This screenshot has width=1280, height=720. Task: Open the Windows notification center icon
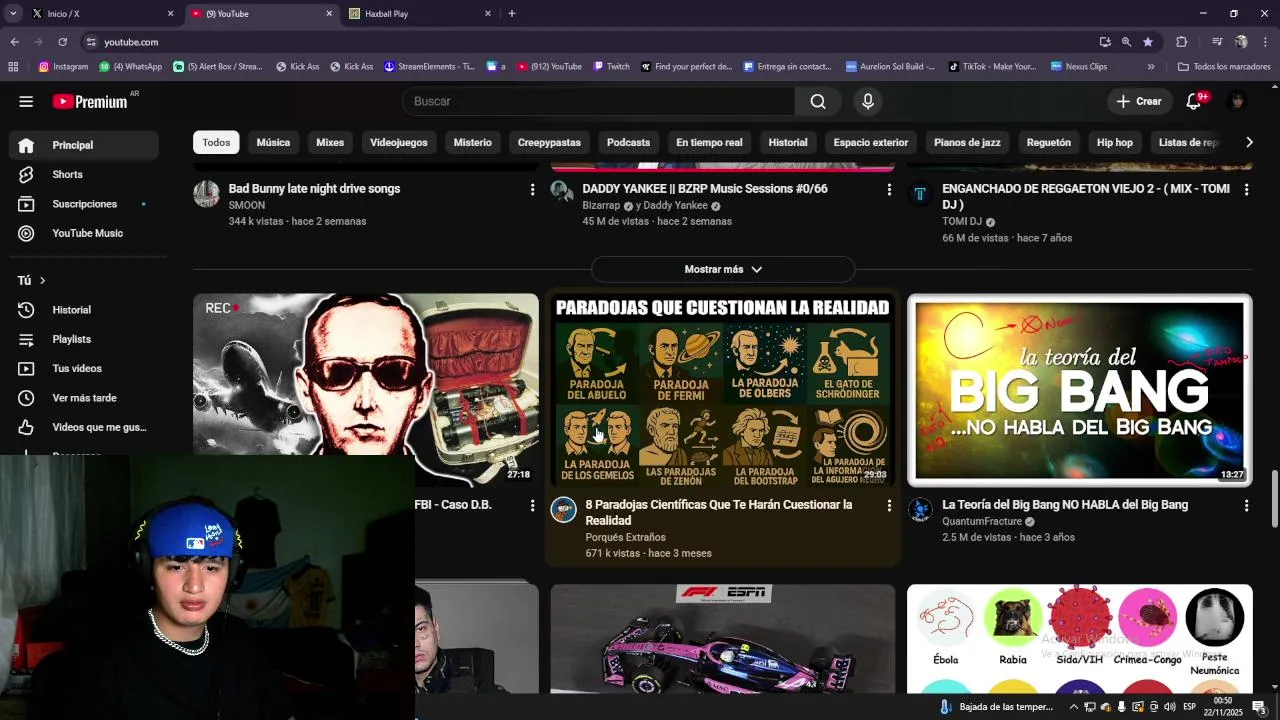point(1259,707)
